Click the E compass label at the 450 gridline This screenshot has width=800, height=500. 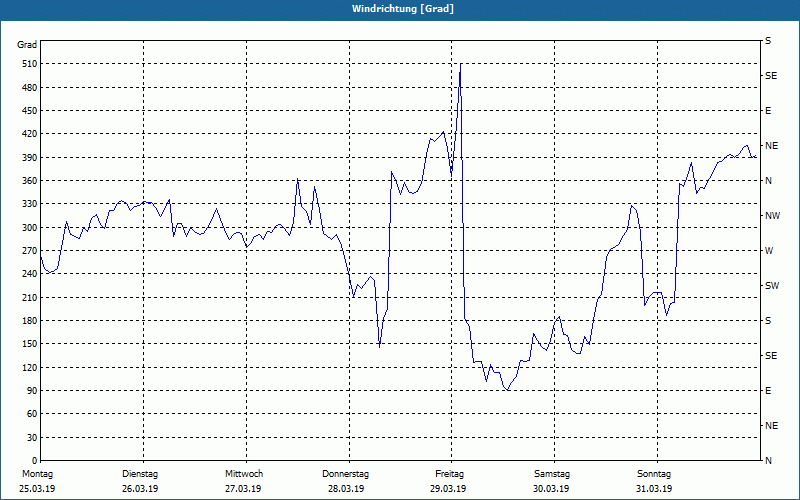tap(768, 111)
